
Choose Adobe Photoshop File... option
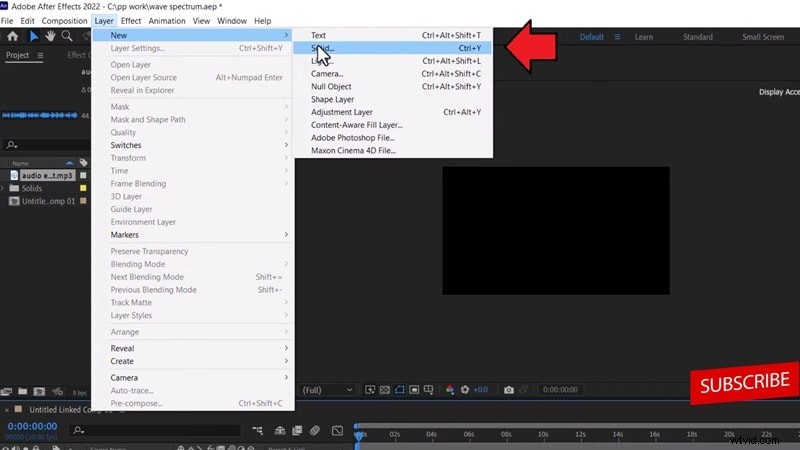tap(393, 137)
